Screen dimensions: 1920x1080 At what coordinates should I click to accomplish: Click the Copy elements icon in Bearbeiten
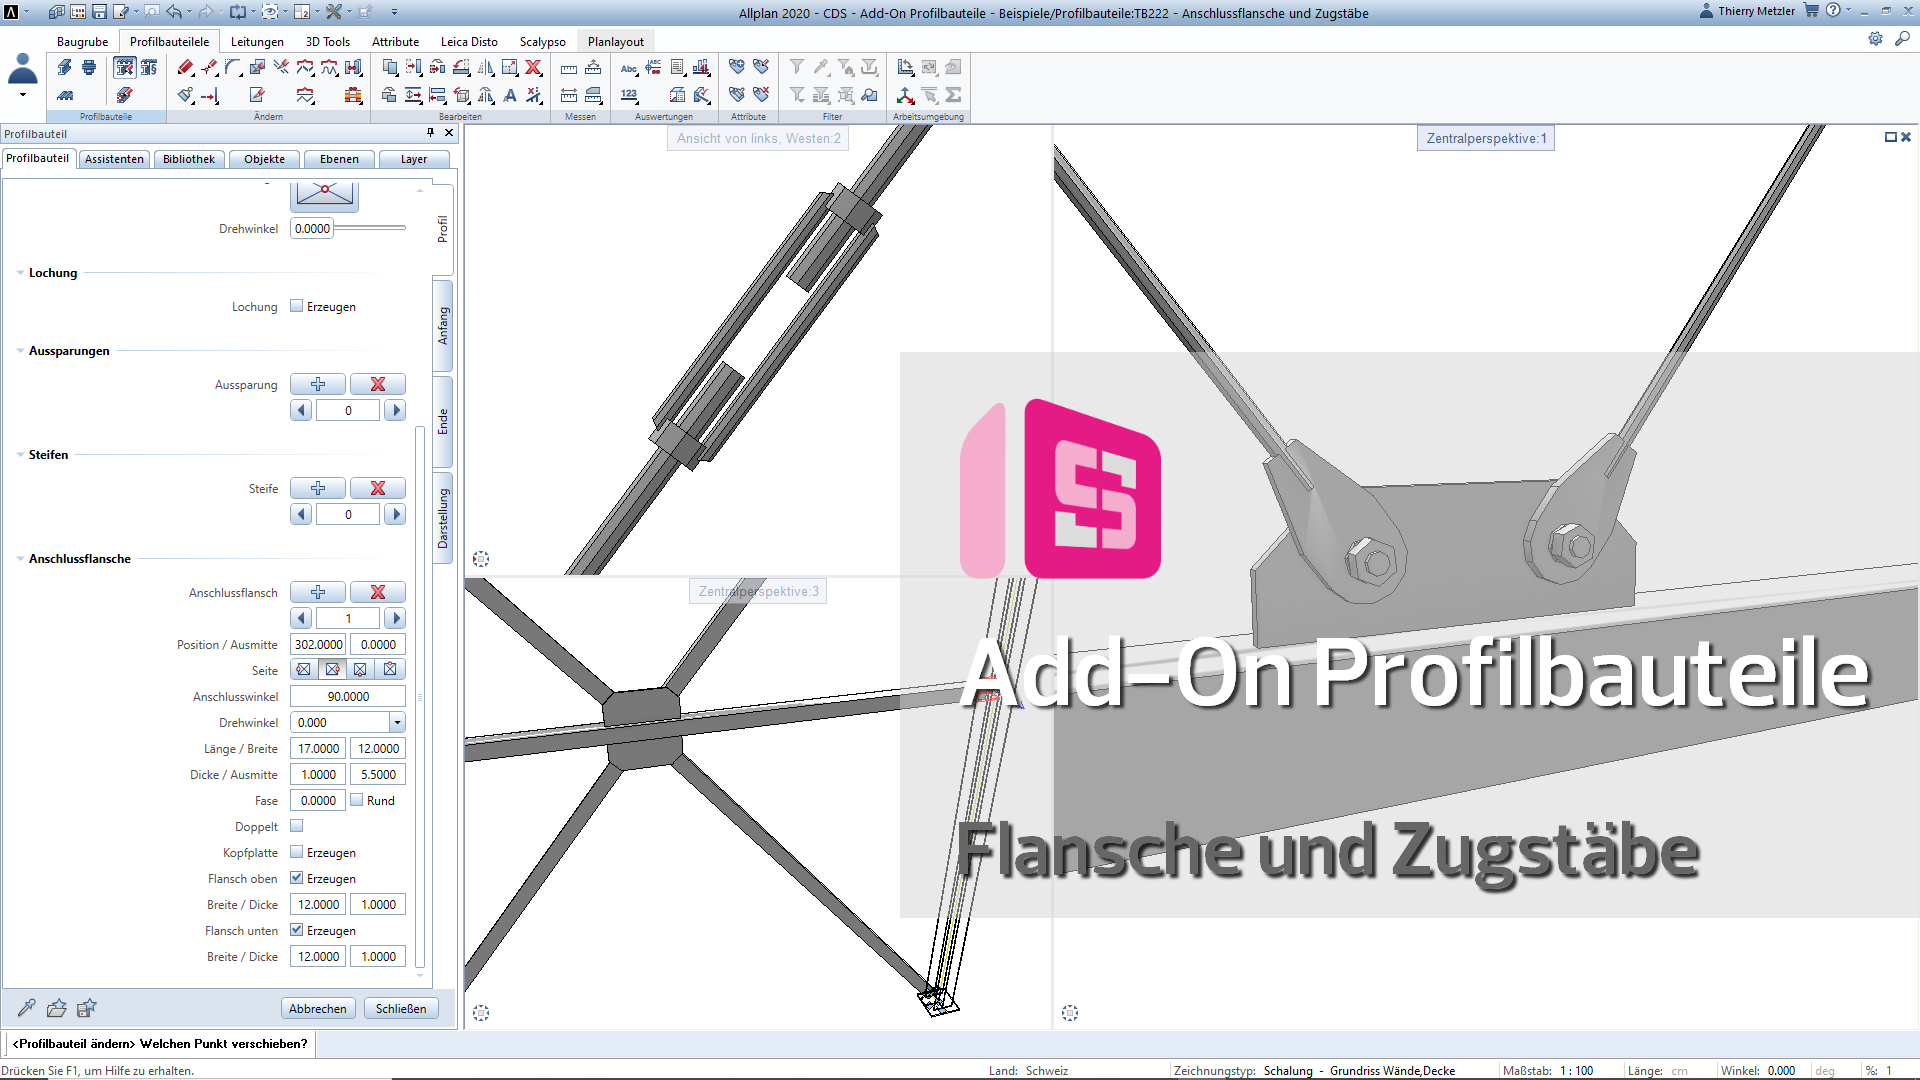[x=390, y=68]
